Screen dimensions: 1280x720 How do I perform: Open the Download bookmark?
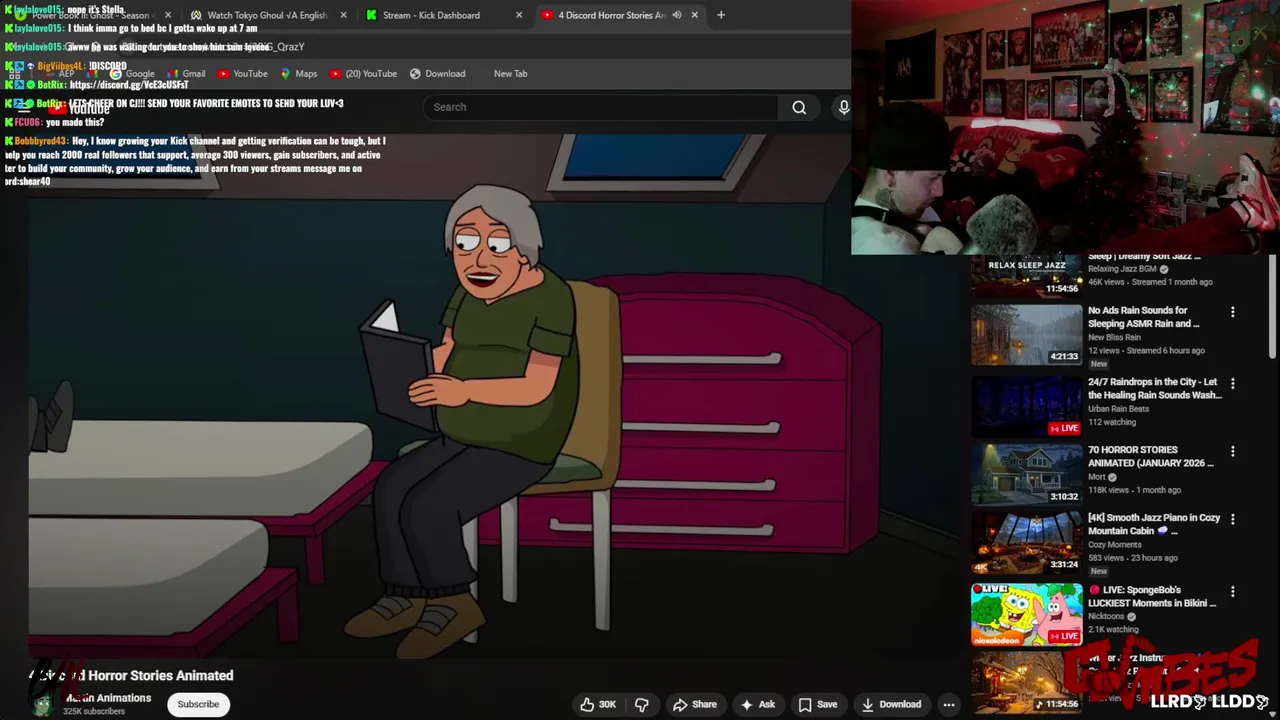[x=437, y=73]
